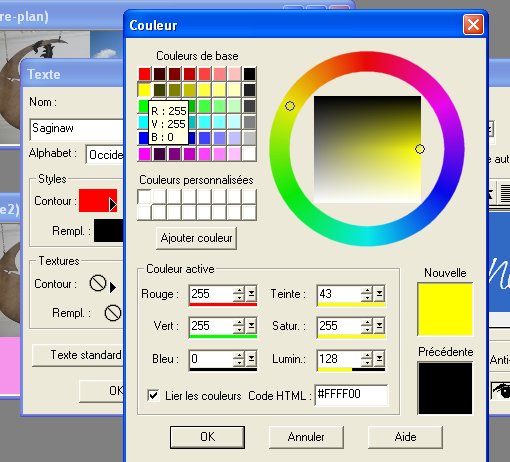Click the hue marker on the color ring
Screen dimensions: 510x462
tap(290, 106)
